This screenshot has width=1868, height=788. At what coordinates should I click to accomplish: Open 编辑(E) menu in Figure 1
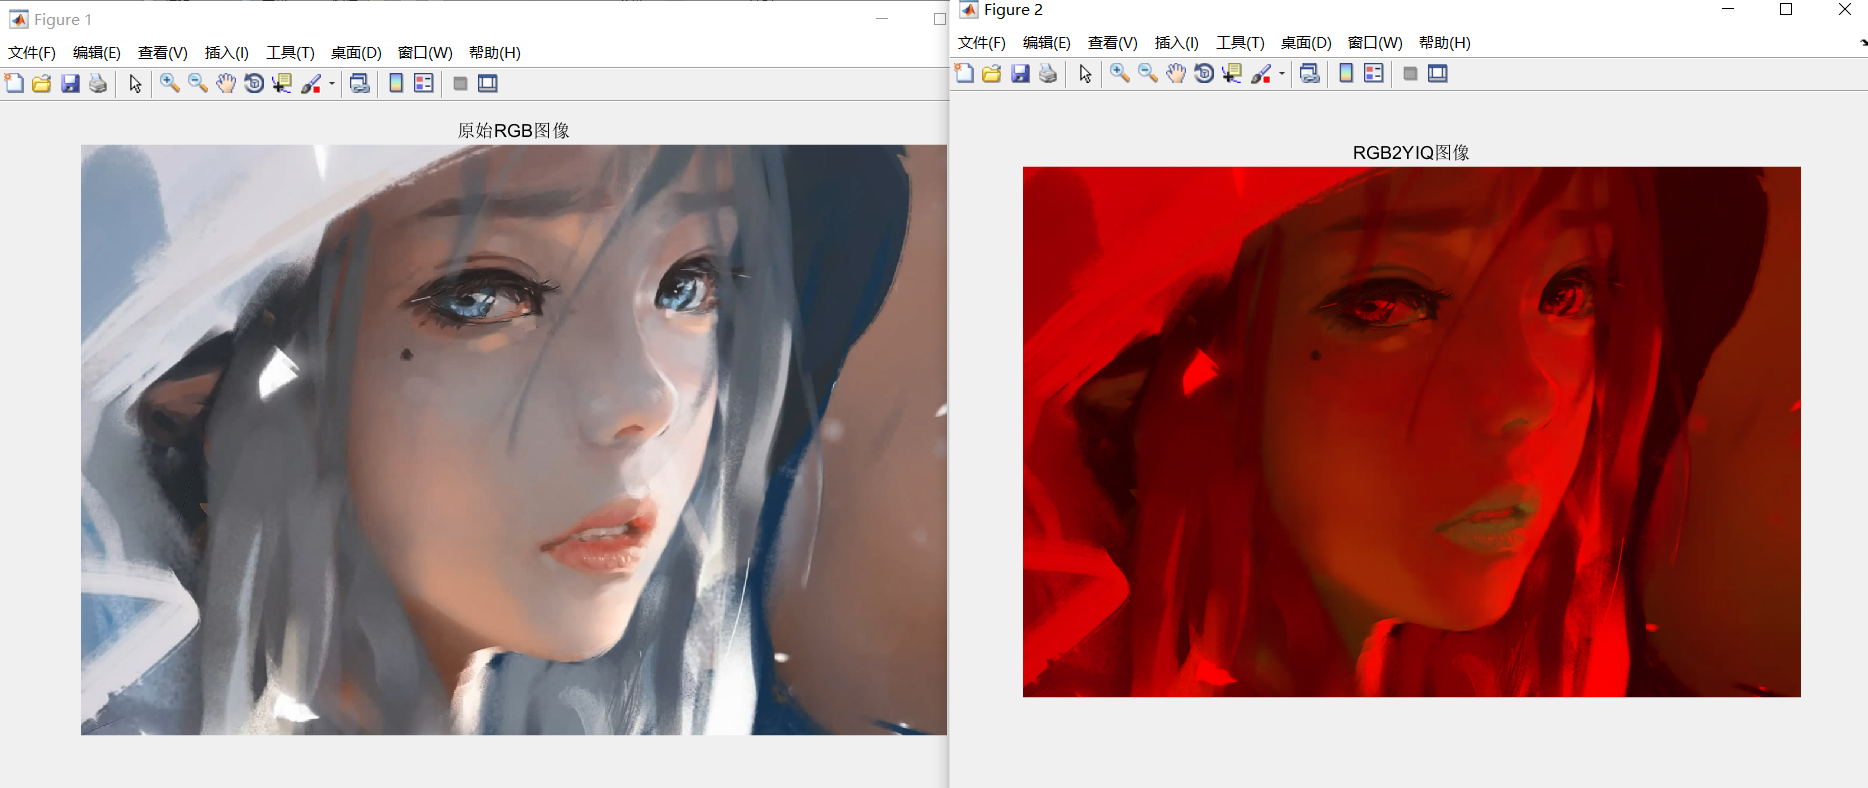click(x=97, y=53)
